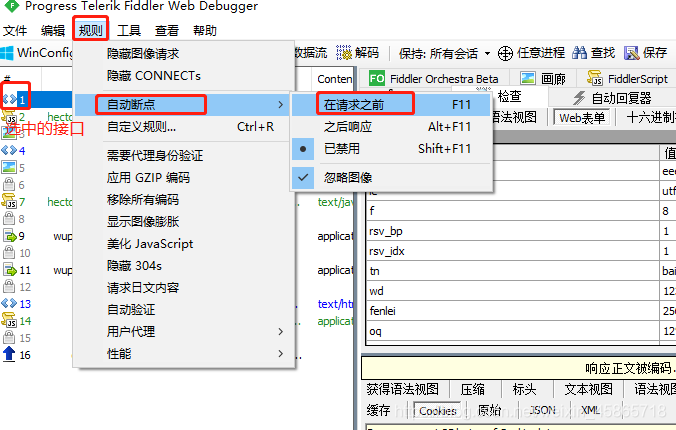The width and height of the screenshot is (676, 430).
Task: Select session 9 post icon
Action: [x=9, y=235]
